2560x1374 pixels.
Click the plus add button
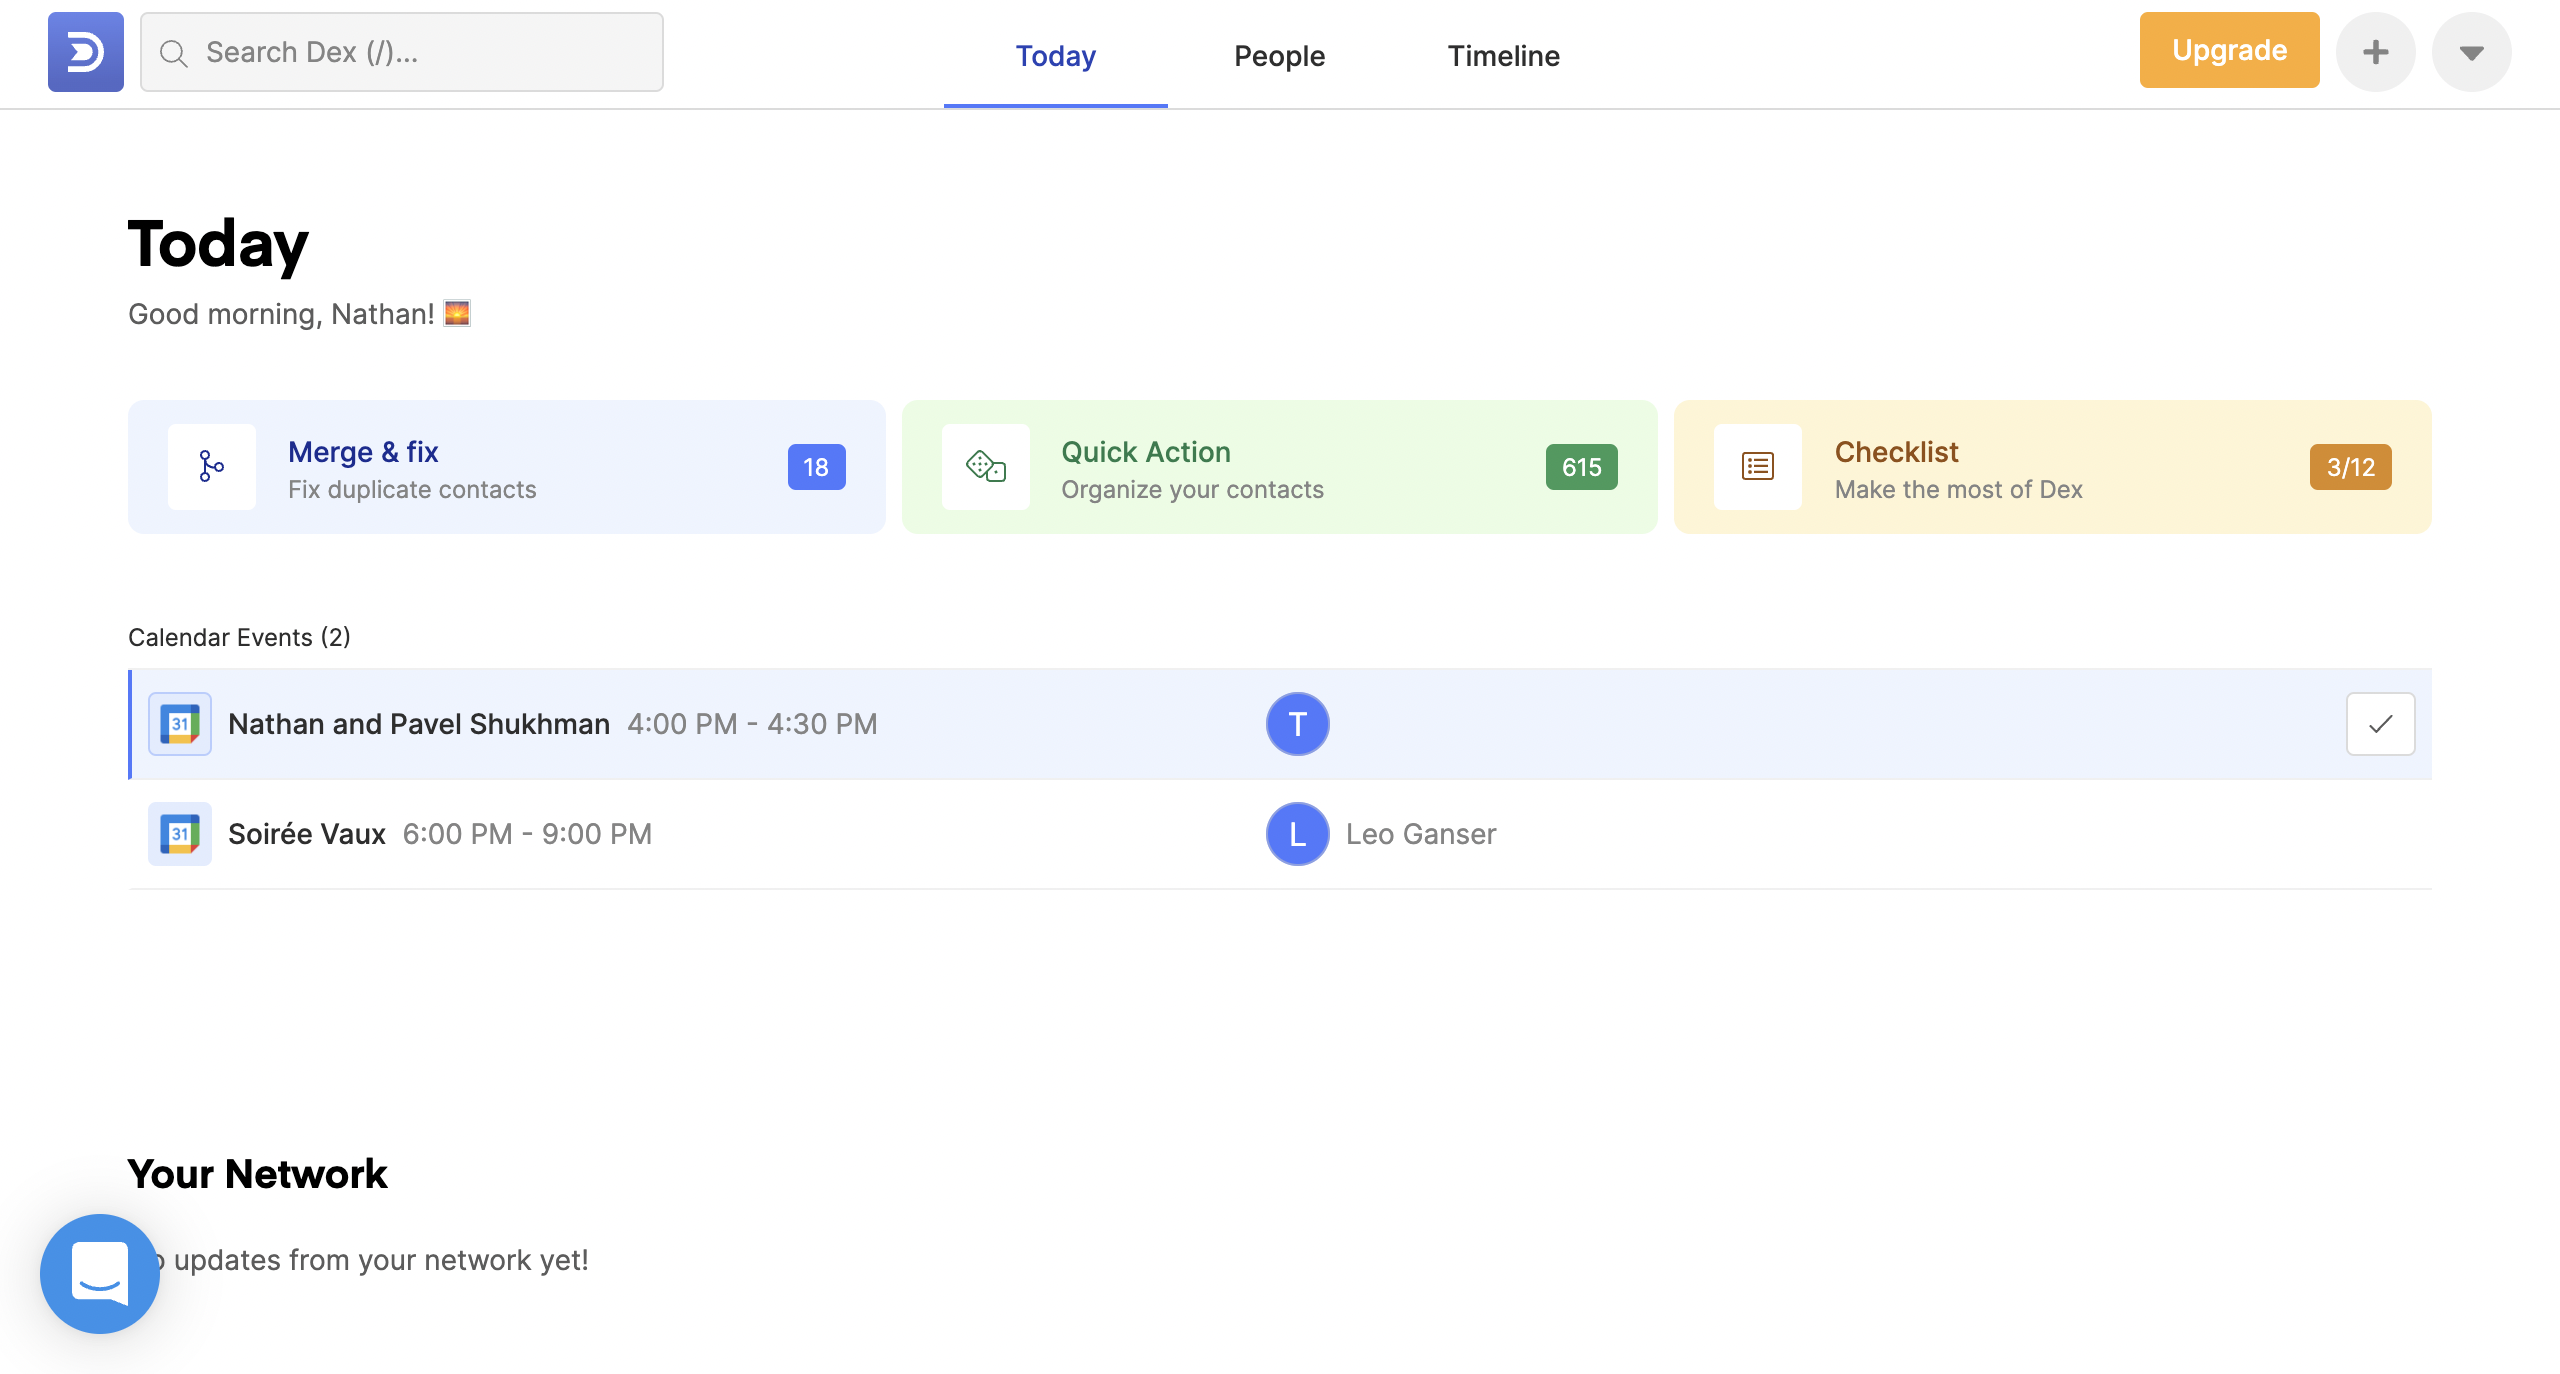2376,52
